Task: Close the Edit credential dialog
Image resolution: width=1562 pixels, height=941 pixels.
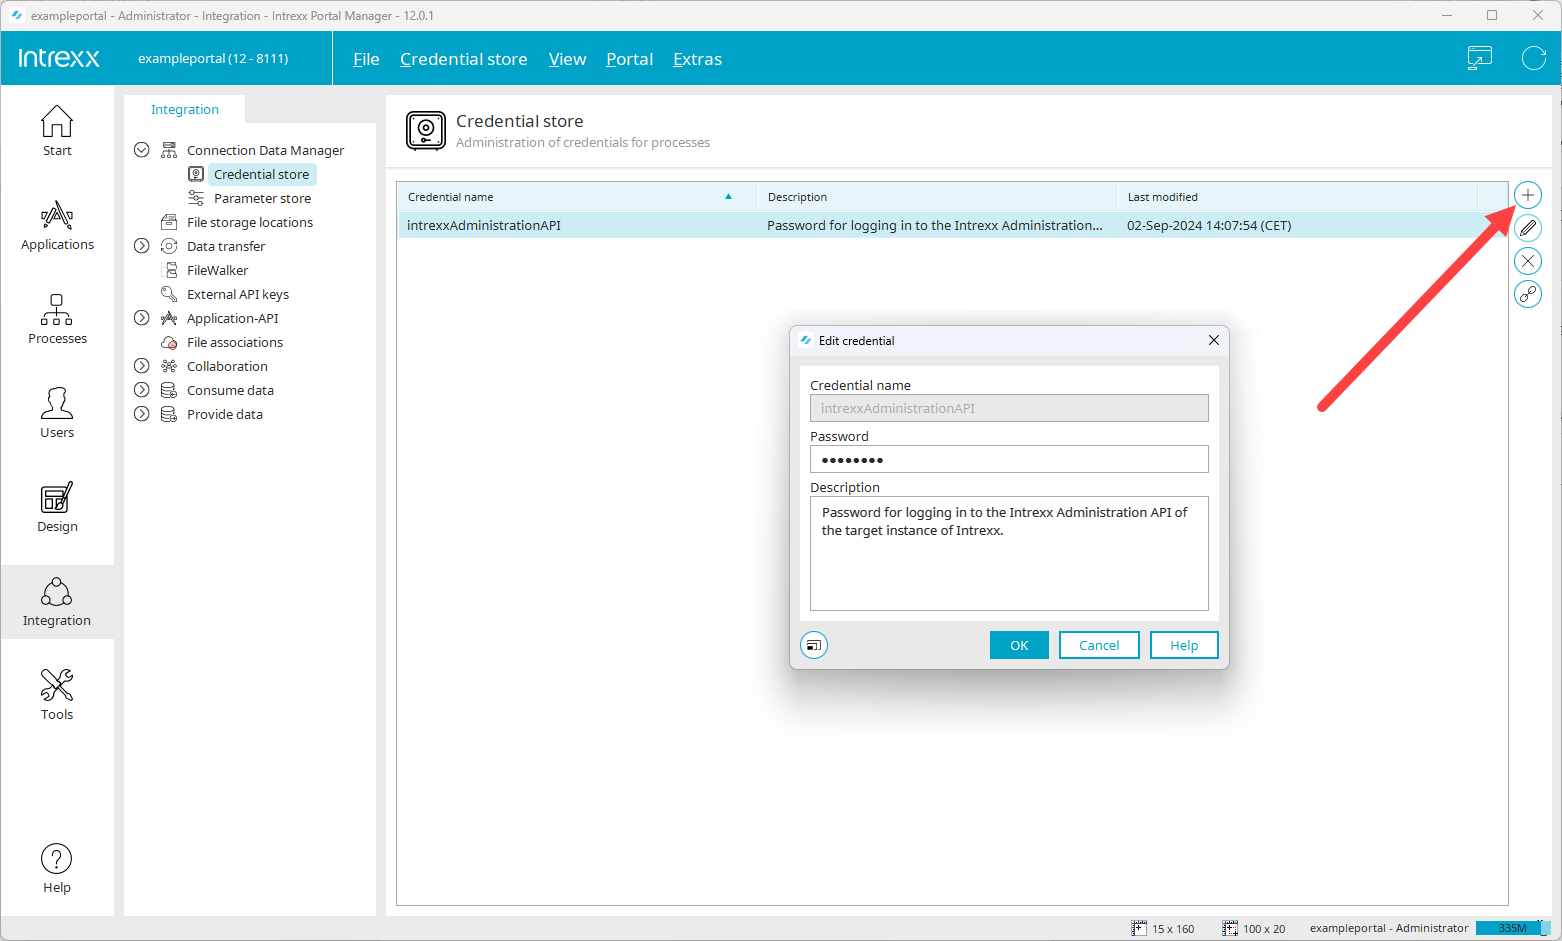Action: pyautogui.click(x=1213, y=340)
